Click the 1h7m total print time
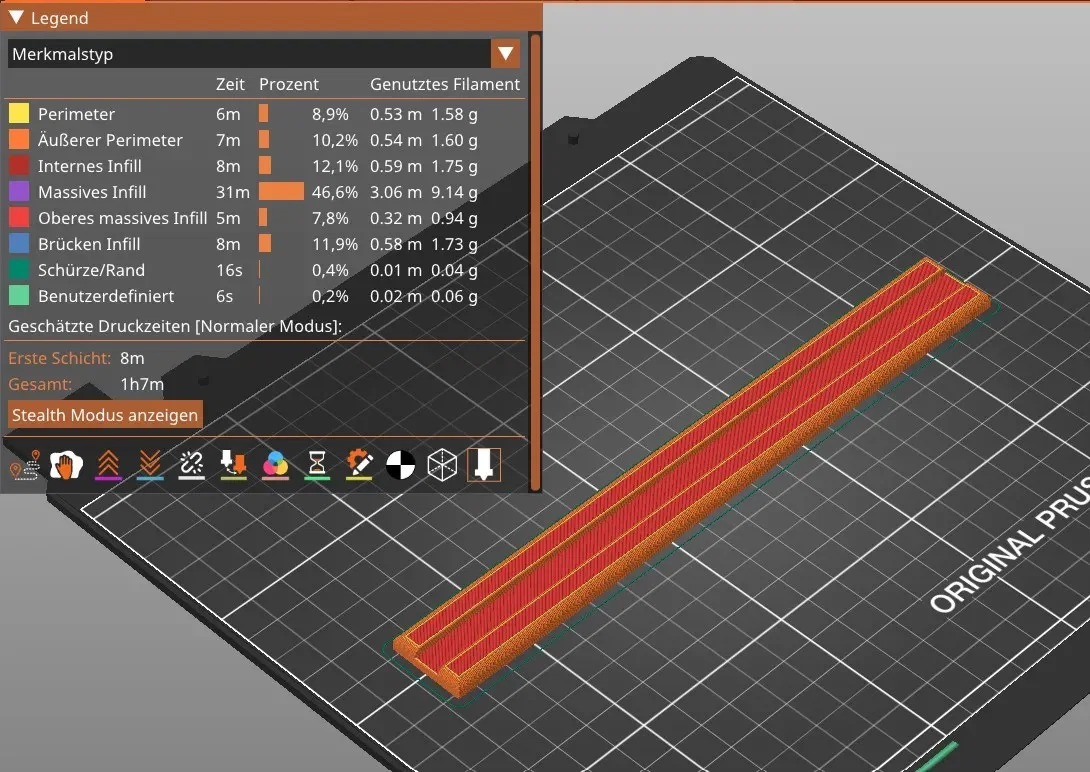The image size is (1090, 772). pos(143,384)
